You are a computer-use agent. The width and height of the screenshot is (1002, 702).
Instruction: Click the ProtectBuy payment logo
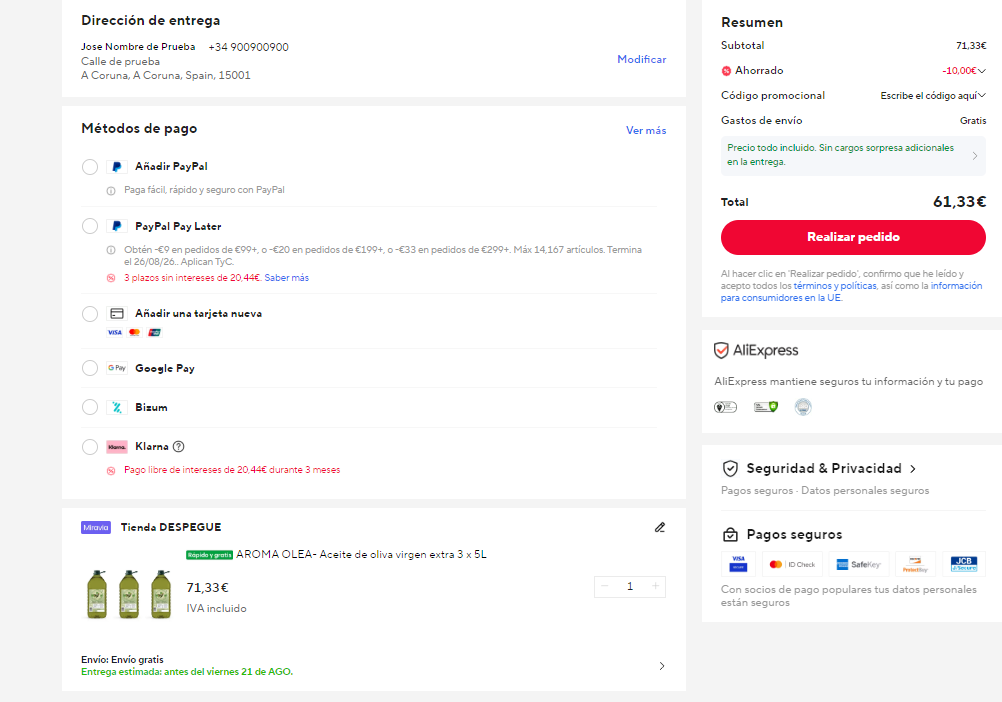[915, 564]
